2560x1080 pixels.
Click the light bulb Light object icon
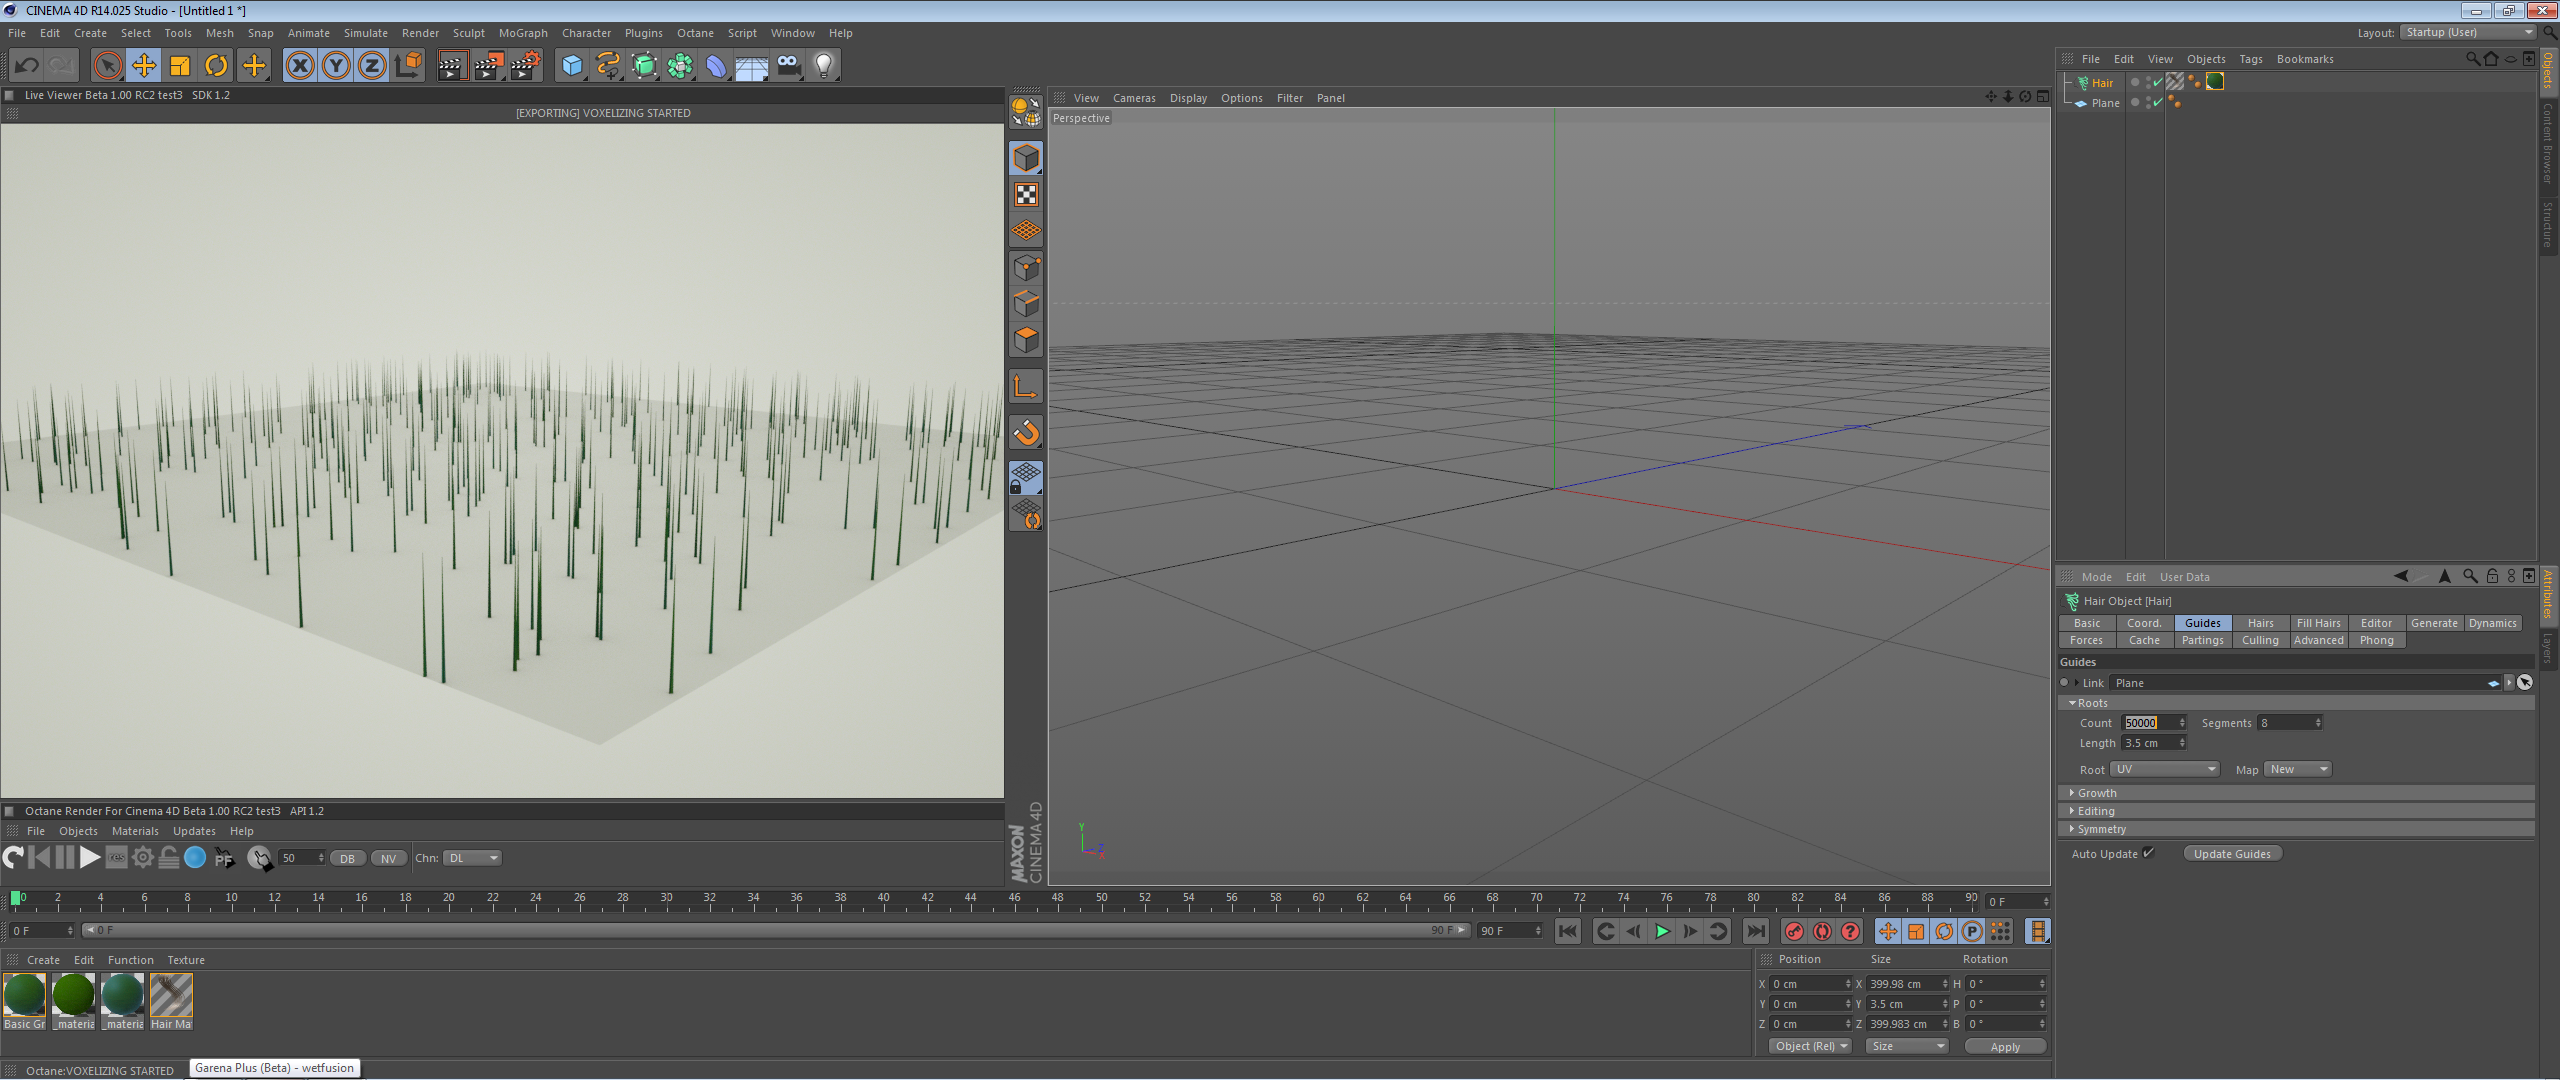(x=823, y=66)
